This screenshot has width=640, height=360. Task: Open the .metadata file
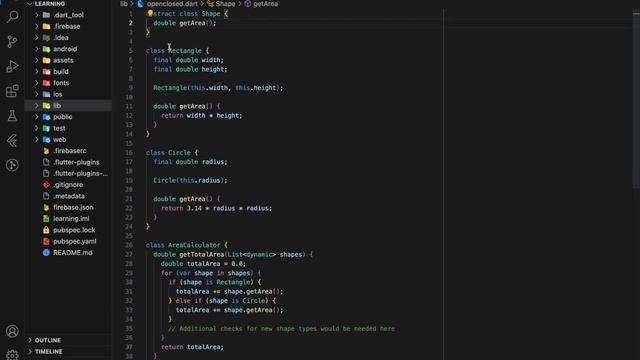tap(69, 196)
